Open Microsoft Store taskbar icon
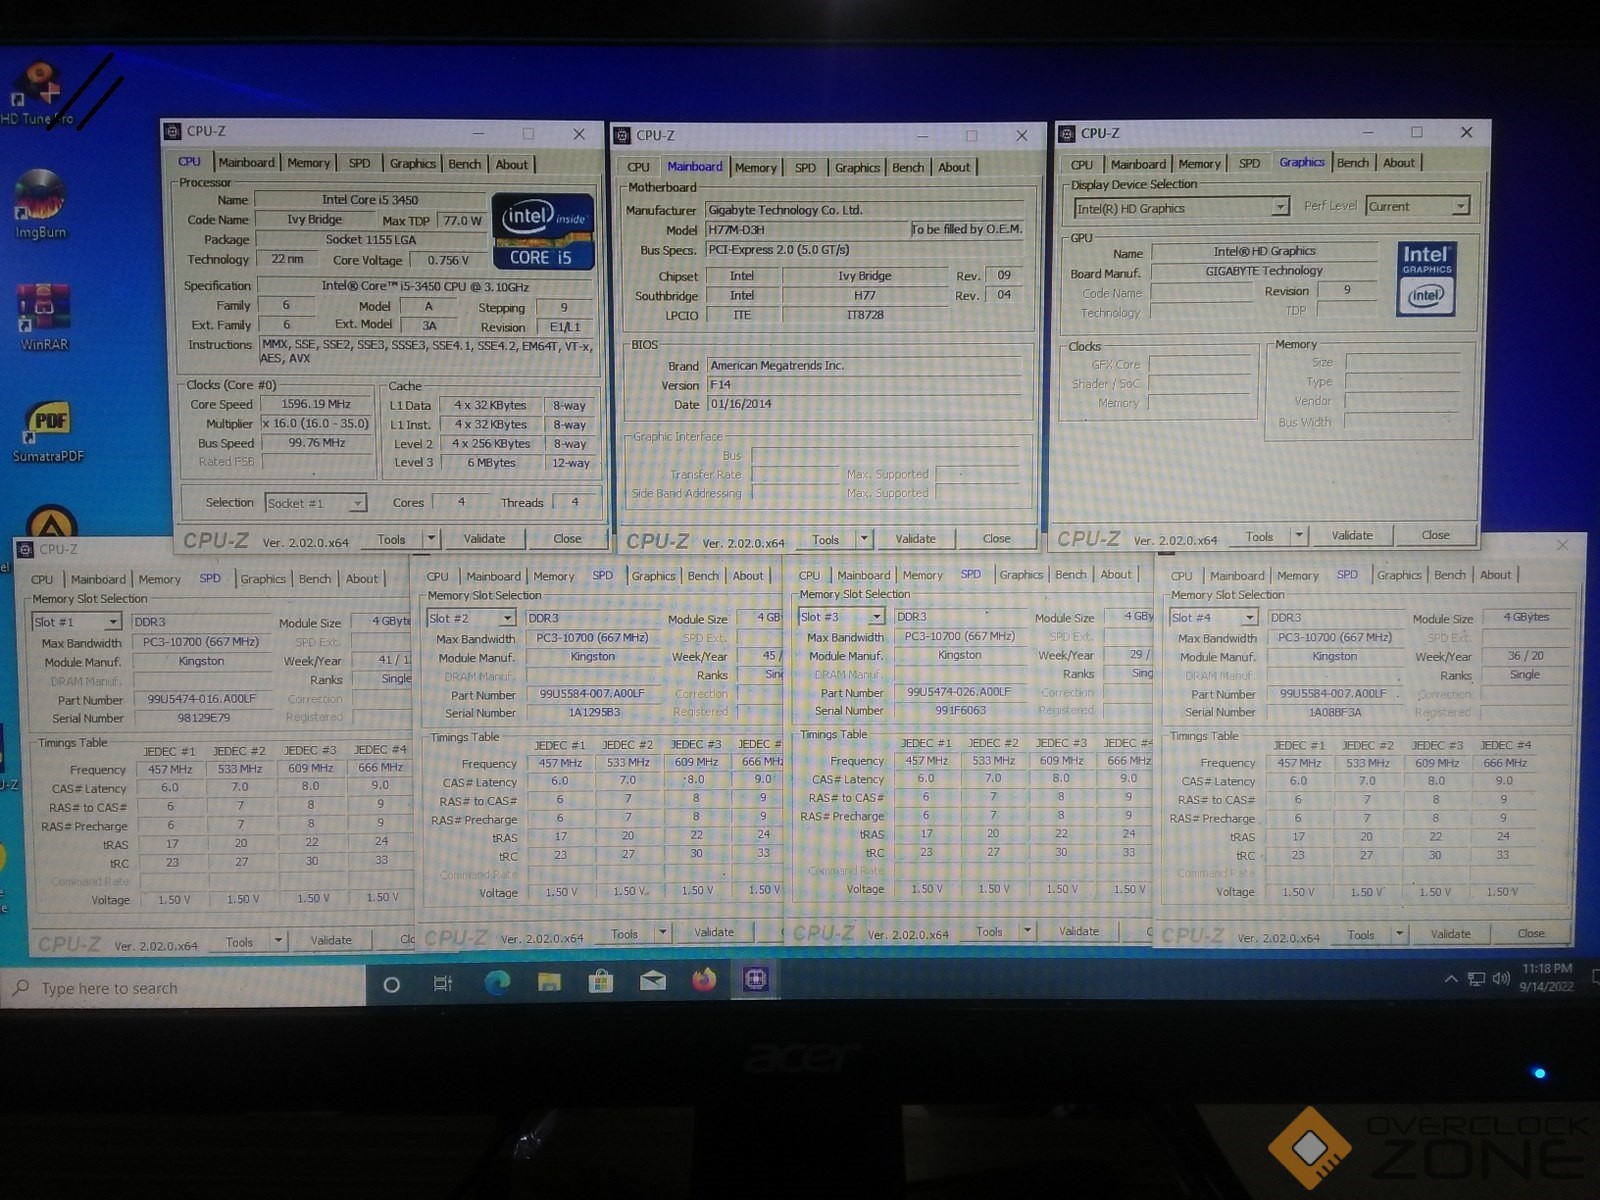The height and width of the screenshot is (1200, 1600). coord(600,982)
